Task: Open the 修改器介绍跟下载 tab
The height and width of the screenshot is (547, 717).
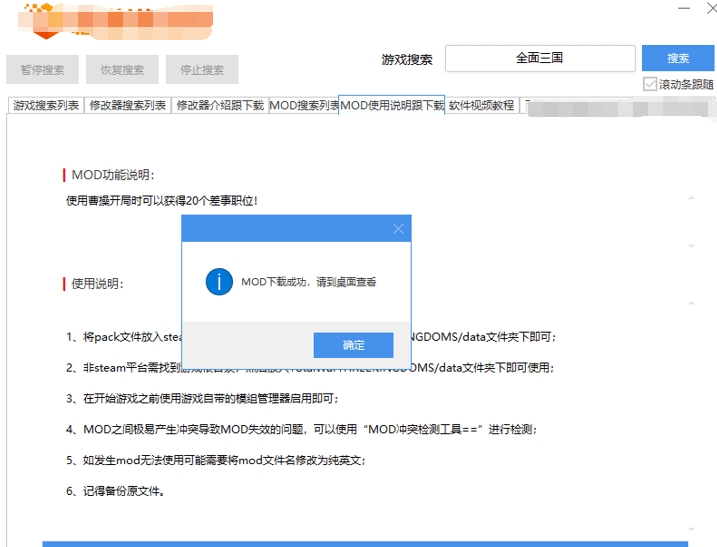Action: coord(220,105)
